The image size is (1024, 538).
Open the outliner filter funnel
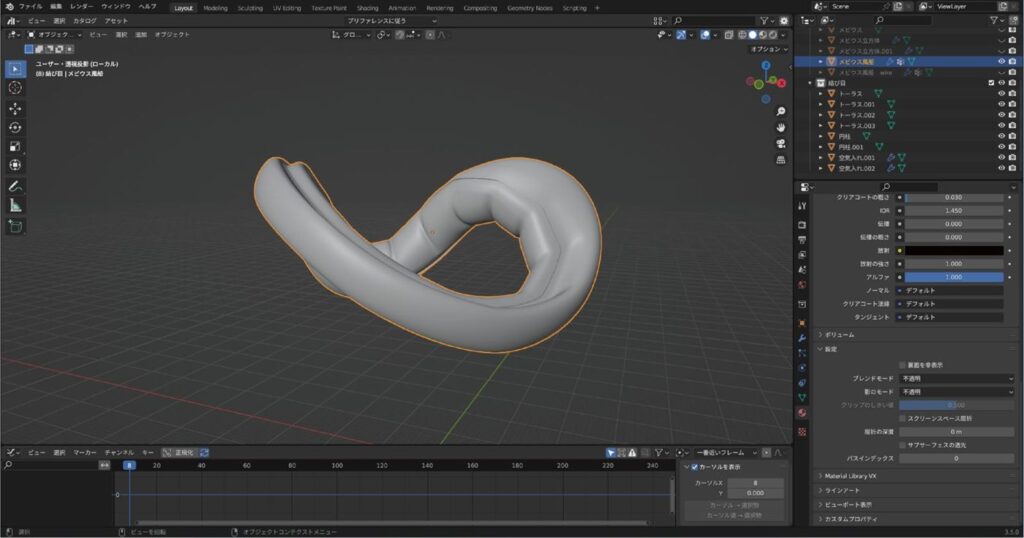[995, 21]
